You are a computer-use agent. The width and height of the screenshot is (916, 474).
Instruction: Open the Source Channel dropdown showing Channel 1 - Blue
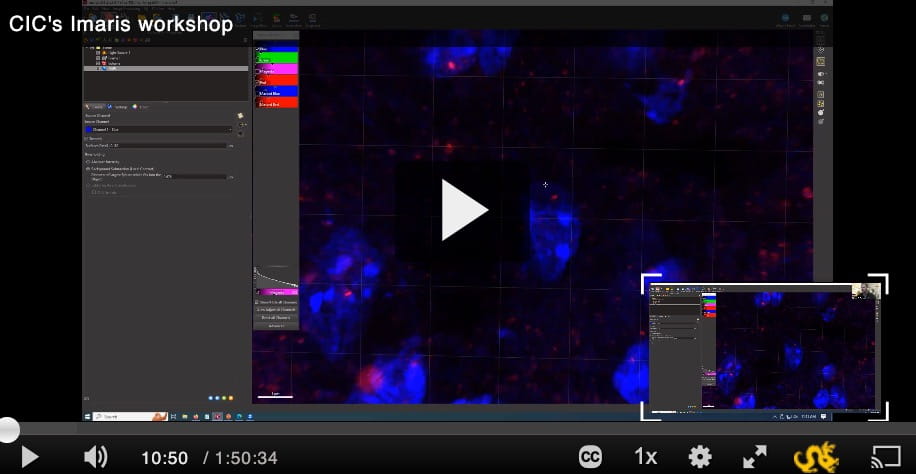point(158,129)
